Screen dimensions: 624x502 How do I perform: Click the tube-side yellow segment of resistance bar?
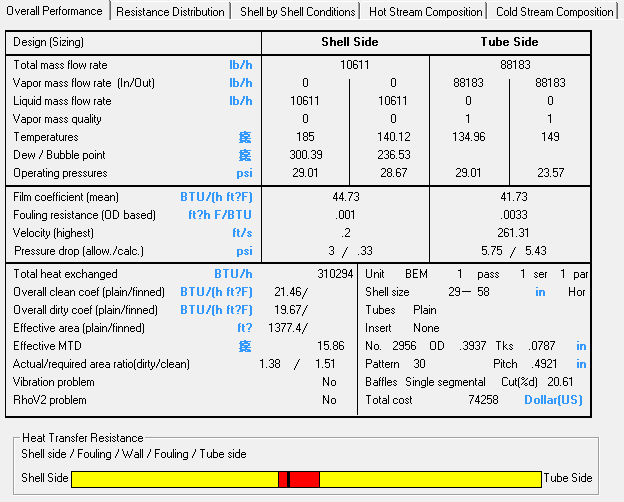[x=430, y=479]
